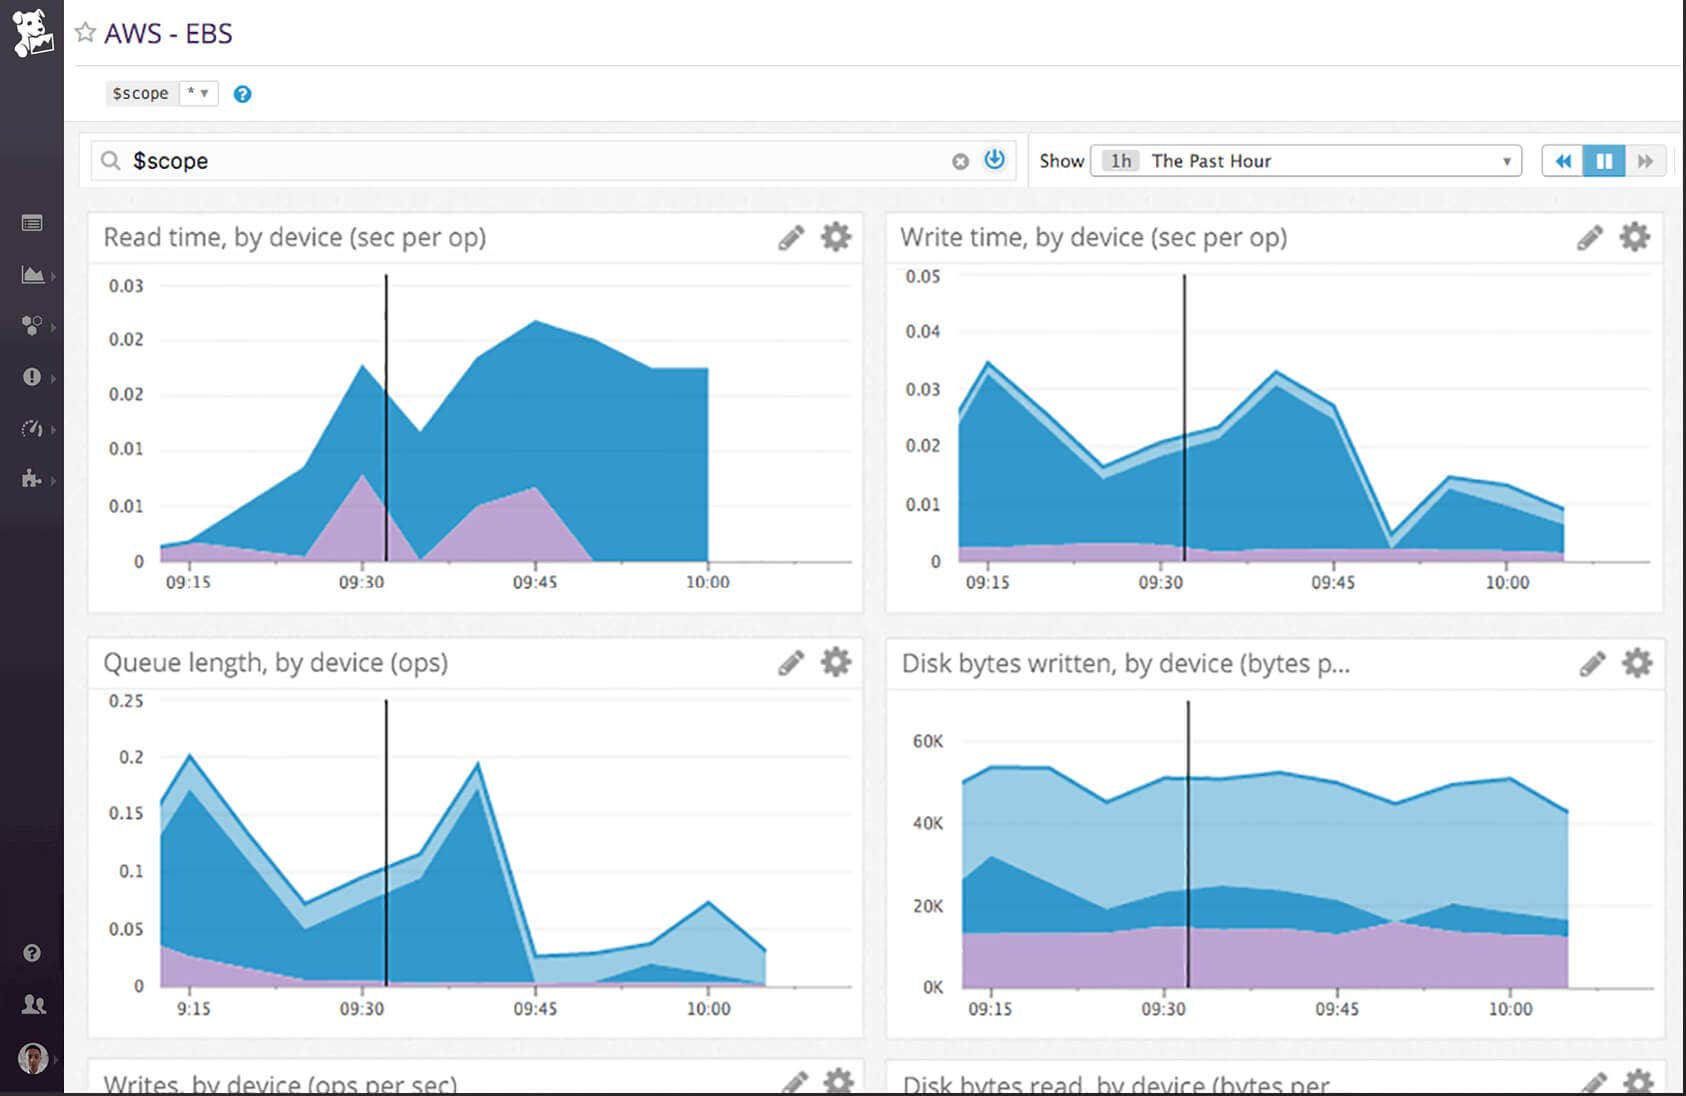Image resolution: width=1686 pixels, height=1096 pixels.
Task: Clear the $scope search field with the X
Action: [x=959, y=160]
